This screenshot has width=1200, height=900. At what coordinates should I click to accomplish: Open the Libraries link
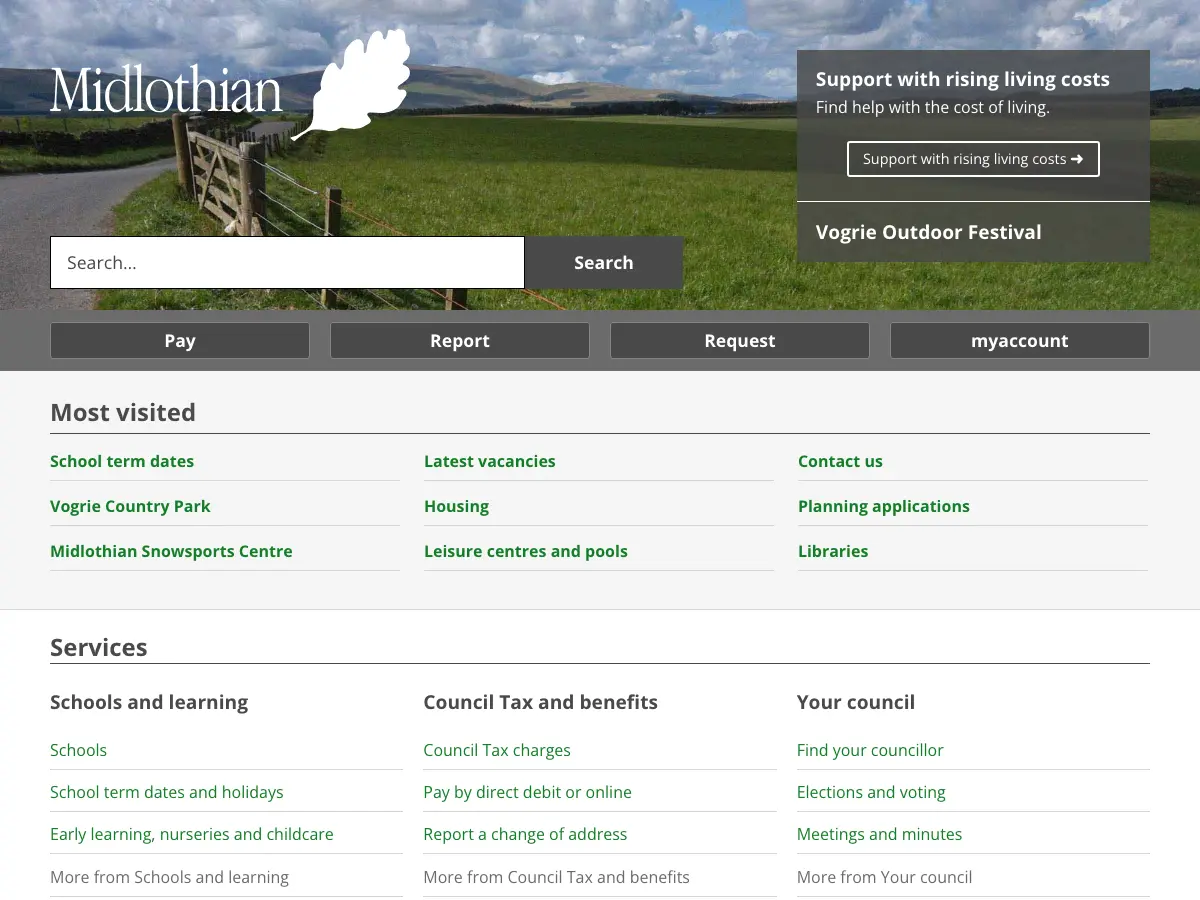(x=833, y=551)
